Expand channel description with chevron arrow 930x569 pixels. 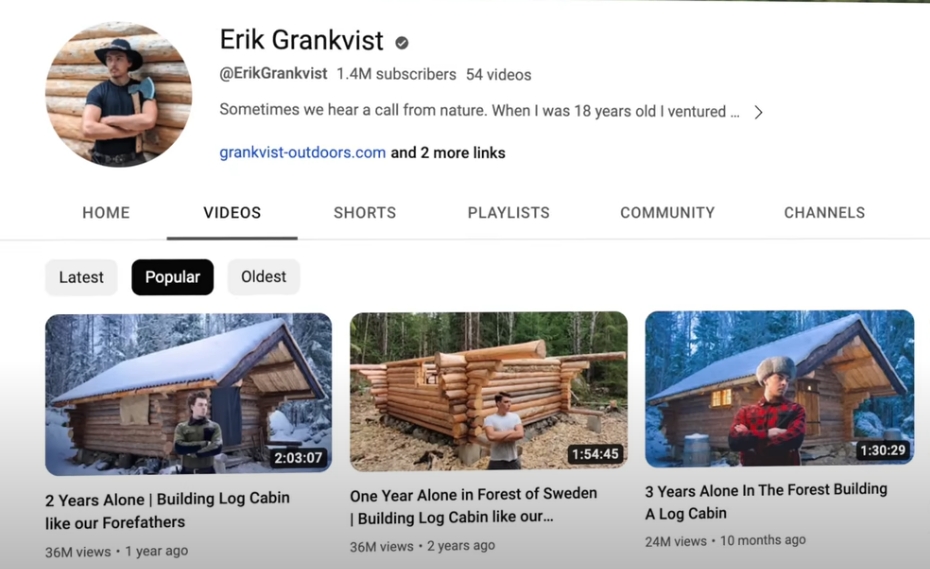[x=758, y=112]
